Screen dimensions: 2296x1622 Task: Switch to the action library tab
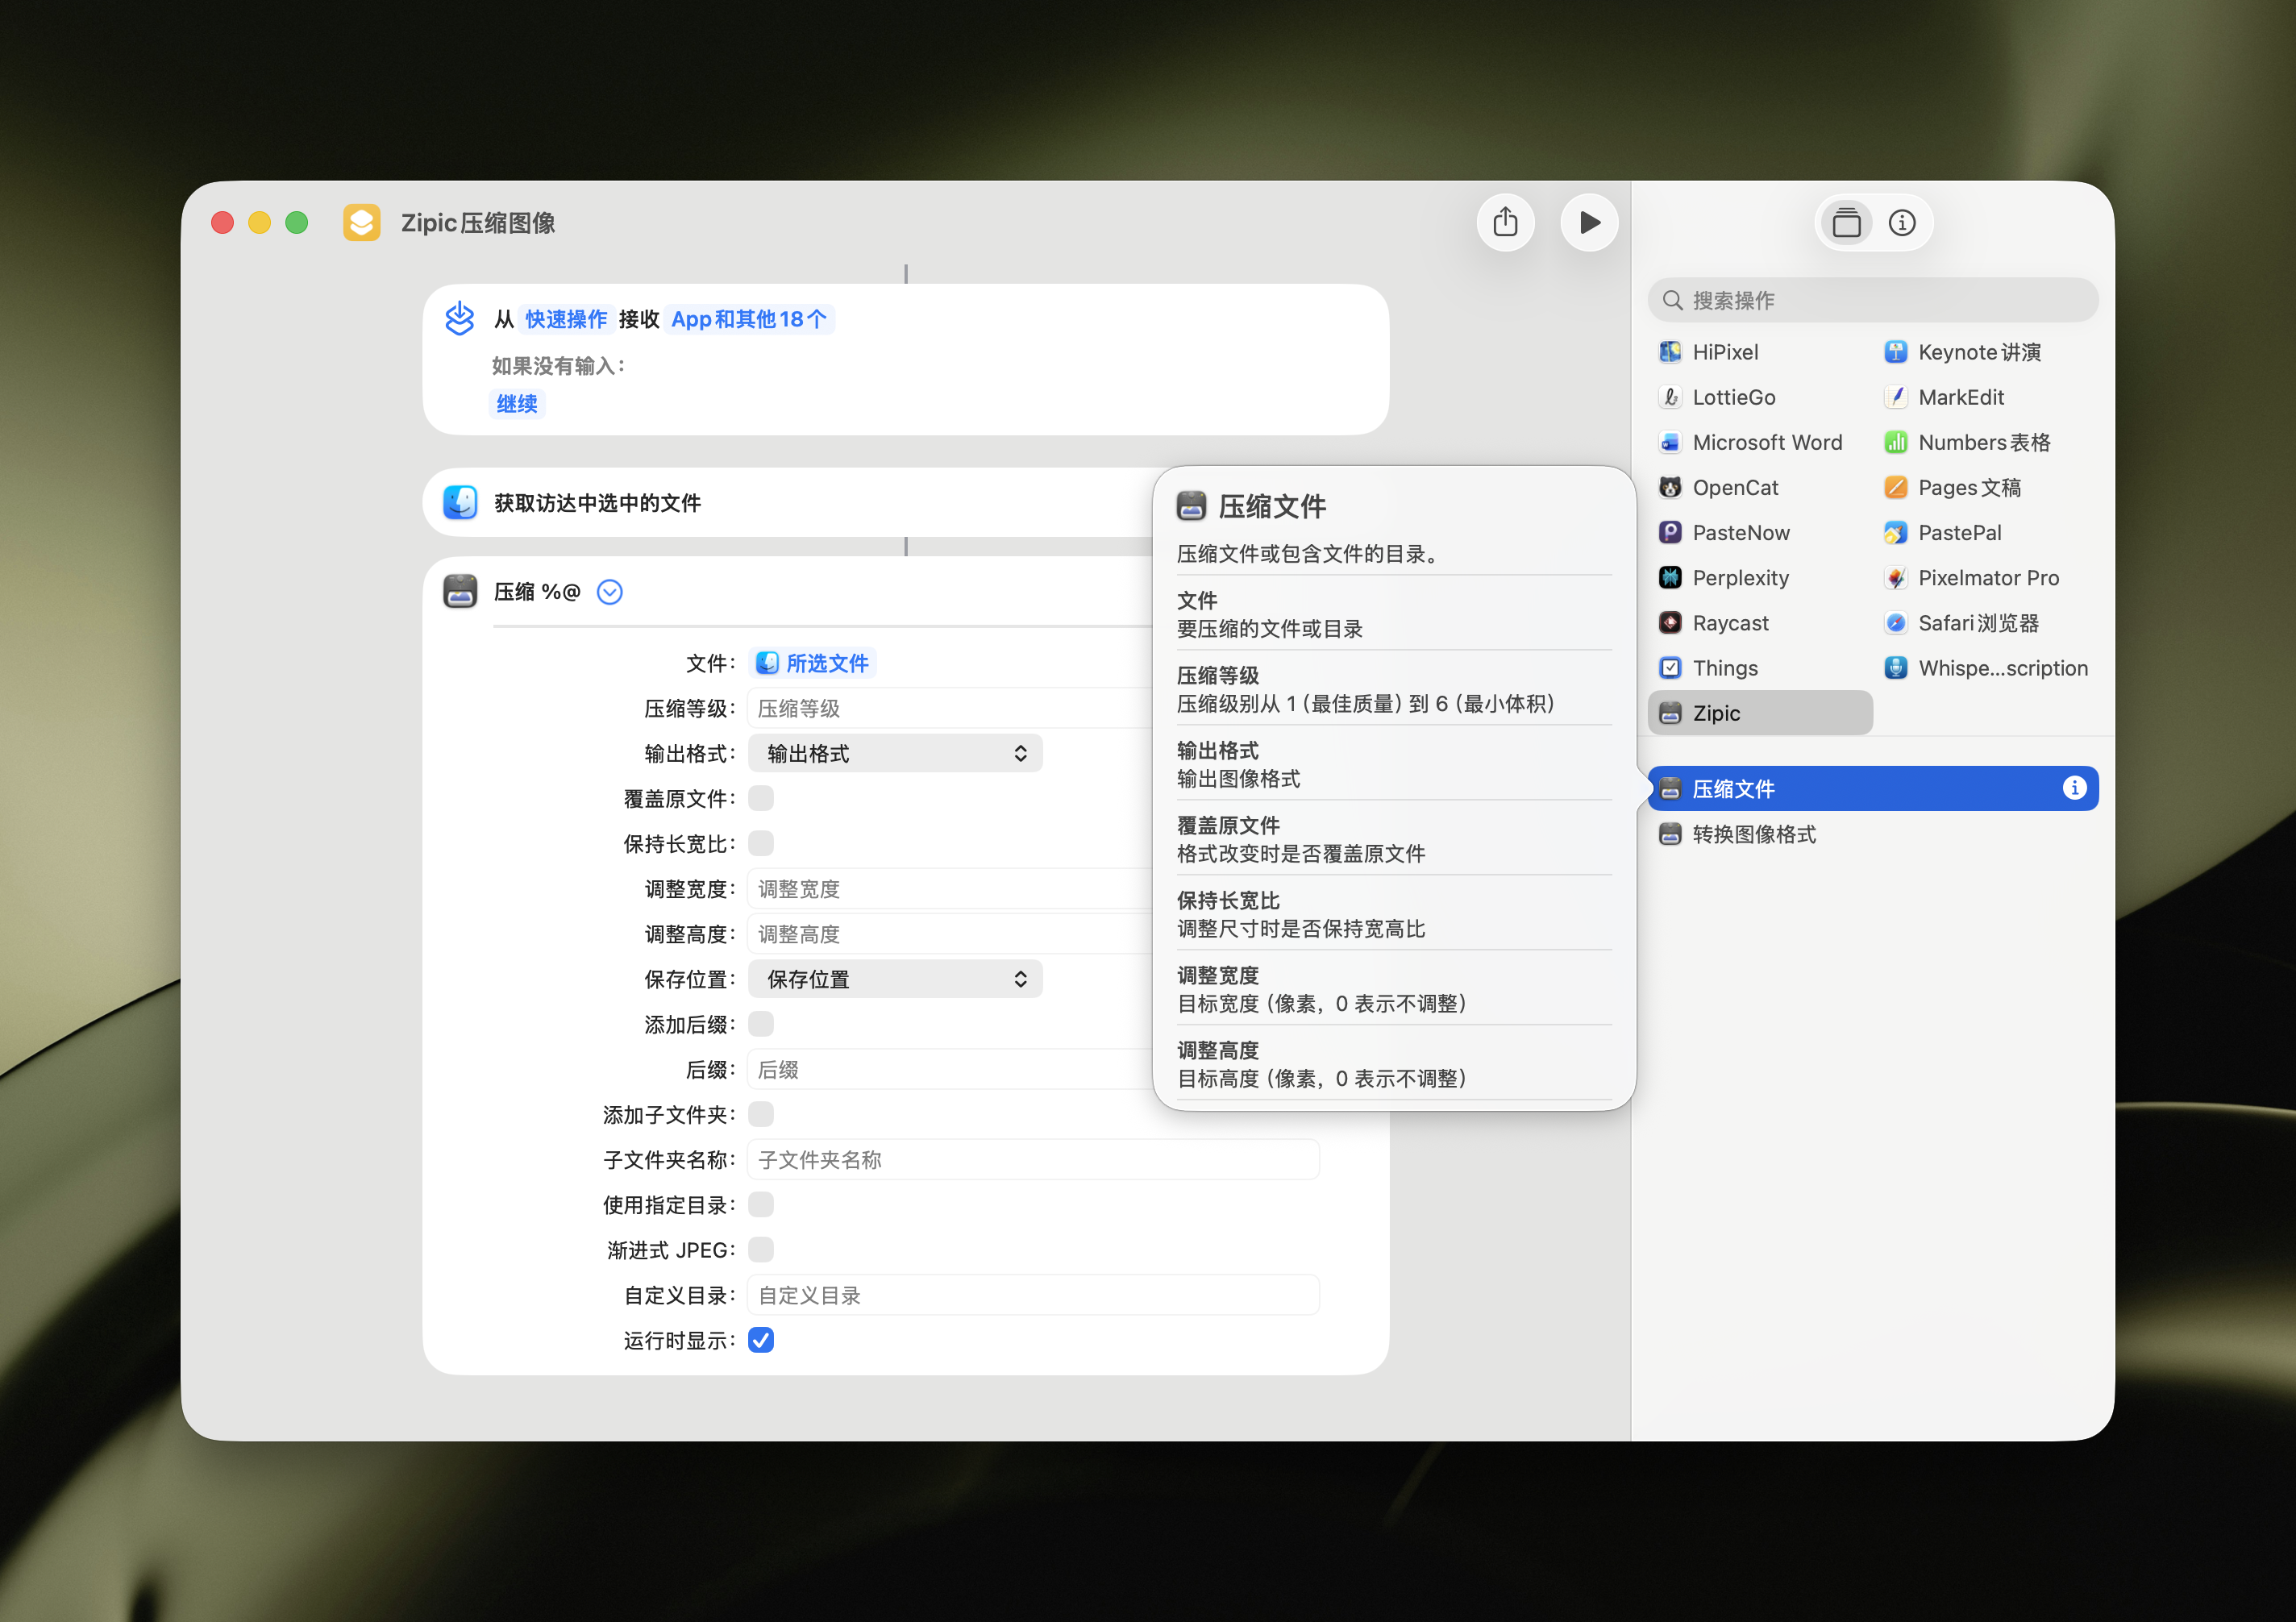tap(1845, 222)
